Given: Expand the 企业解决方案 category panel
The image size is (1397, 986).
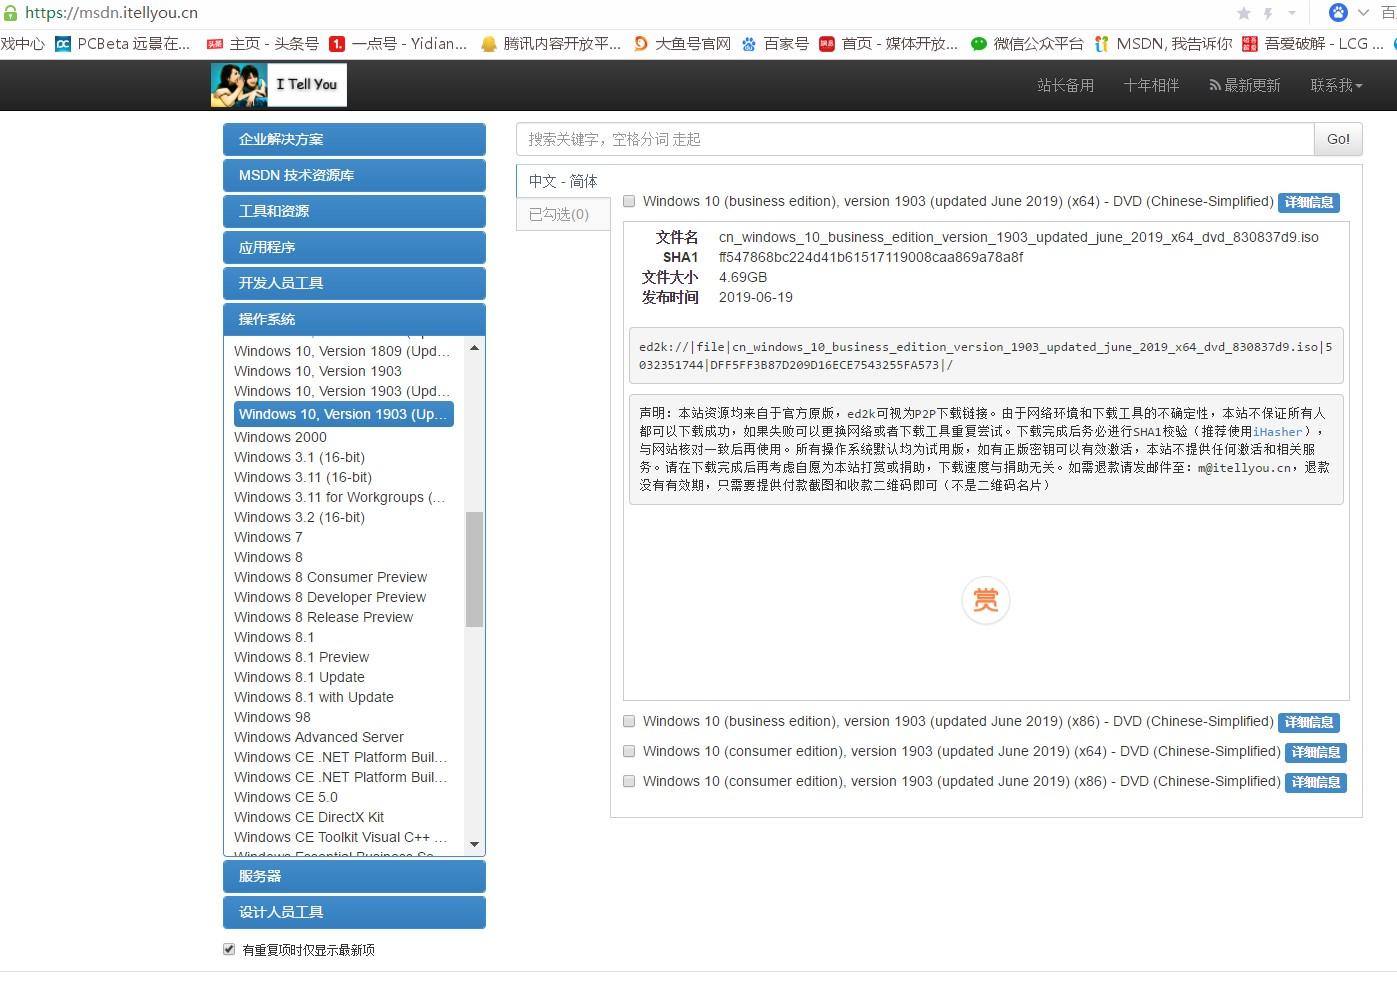Looking at the screenshot, I should click(354, 139).
